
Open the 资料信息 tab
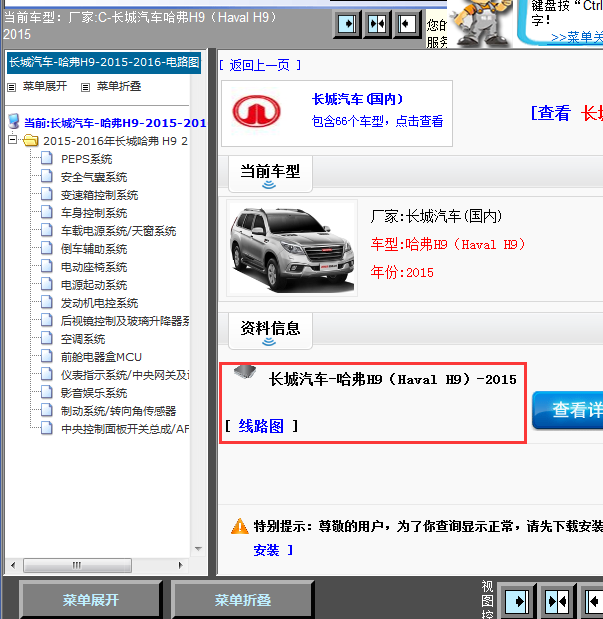click(271, 331)
